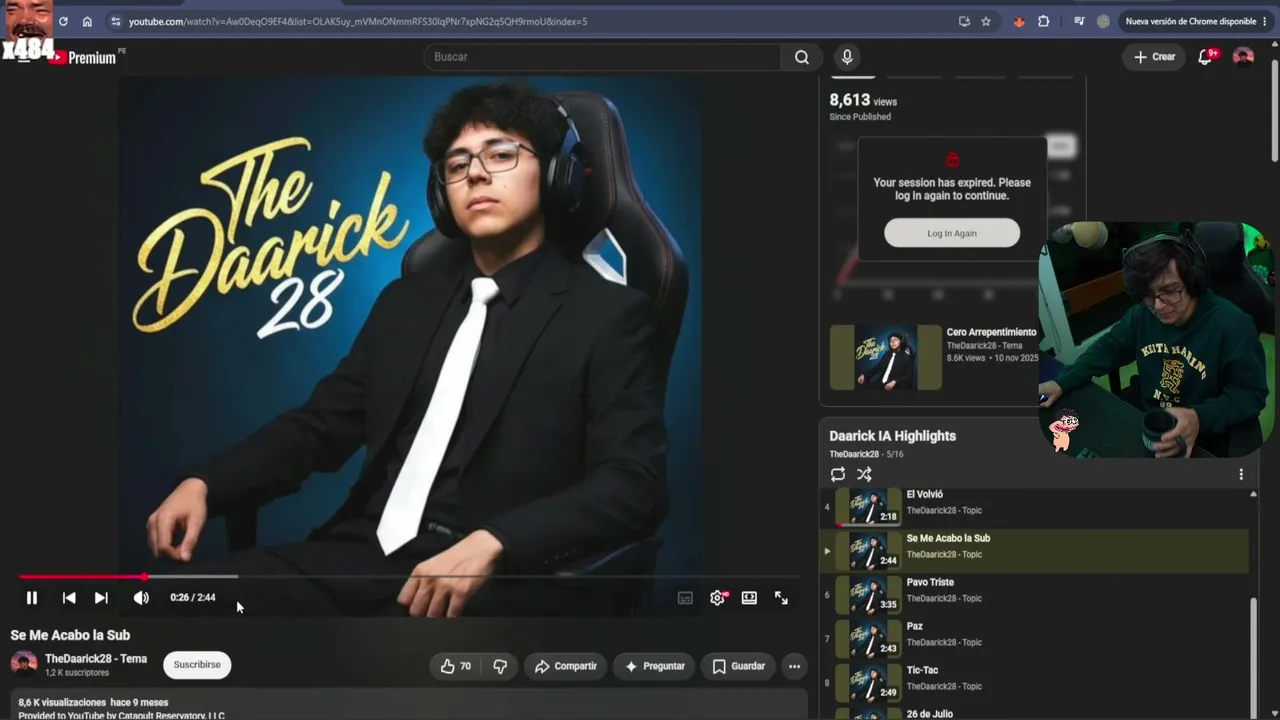Go to Chrome's home page button
Image resolution: width=1280 pixels, height=720 pixels.
[87, 21]
